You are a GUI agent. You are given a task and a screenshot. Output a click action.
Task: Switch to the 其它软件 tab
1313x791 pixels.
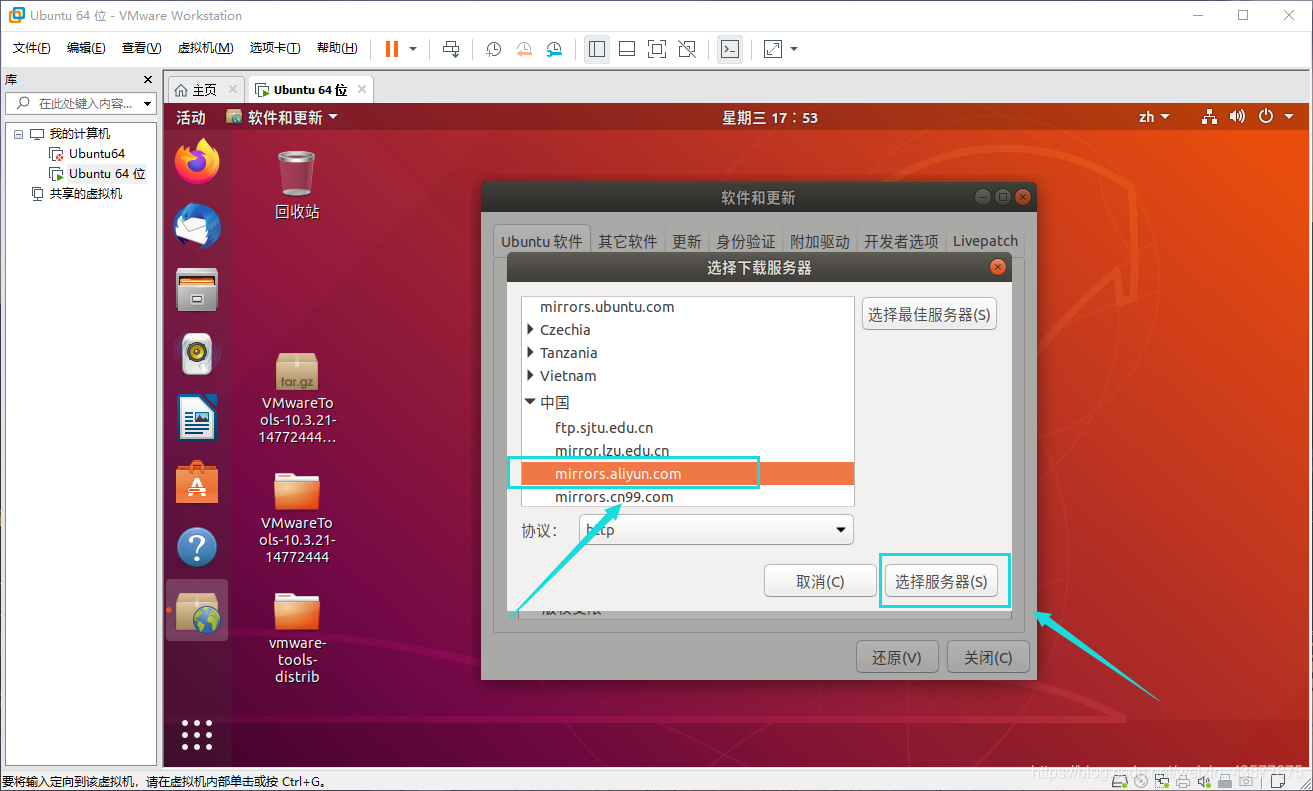pos(628,241)
